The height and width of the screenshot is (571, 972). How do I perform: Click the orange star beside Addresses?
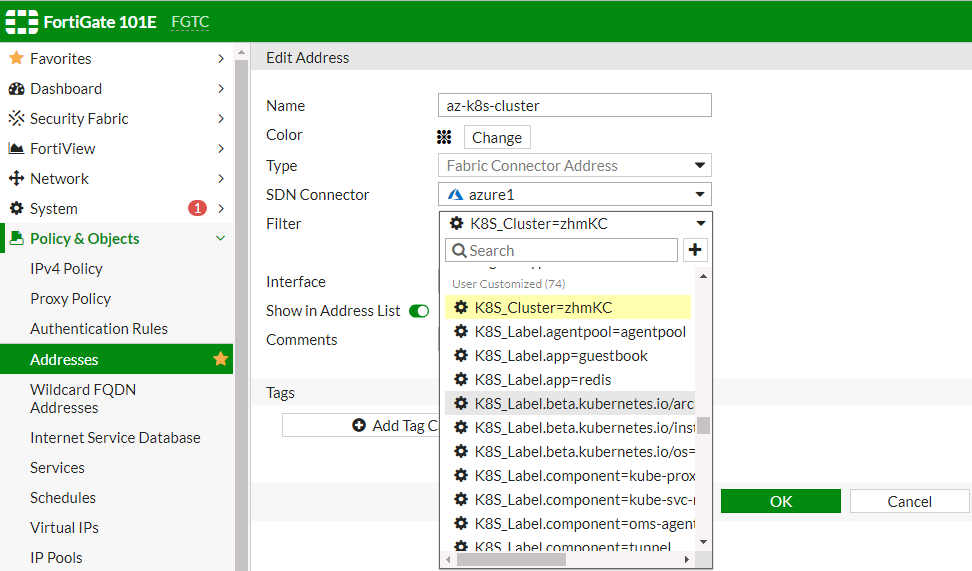click(x=220, y=359)
